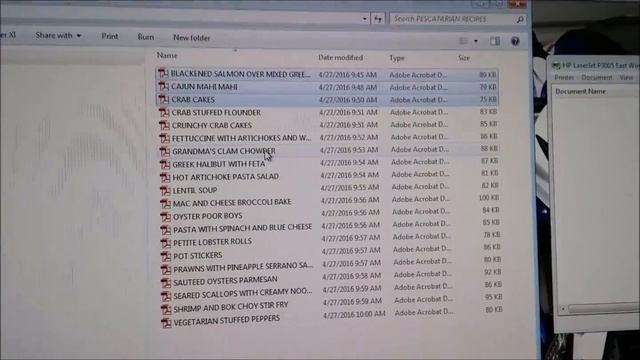Select file name SAUTEED OYSTERS PARMESAN
This screenshot has width=640, height=360.
pyautogui.click(x=225, y=281)
